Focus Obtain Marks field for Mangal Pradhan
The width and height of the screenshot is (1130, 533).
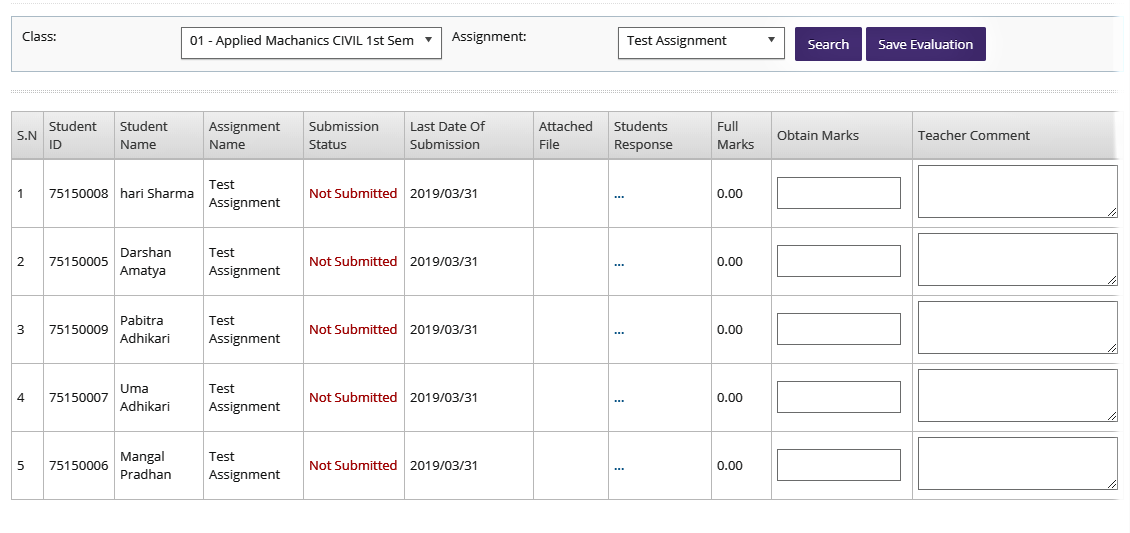839,465
